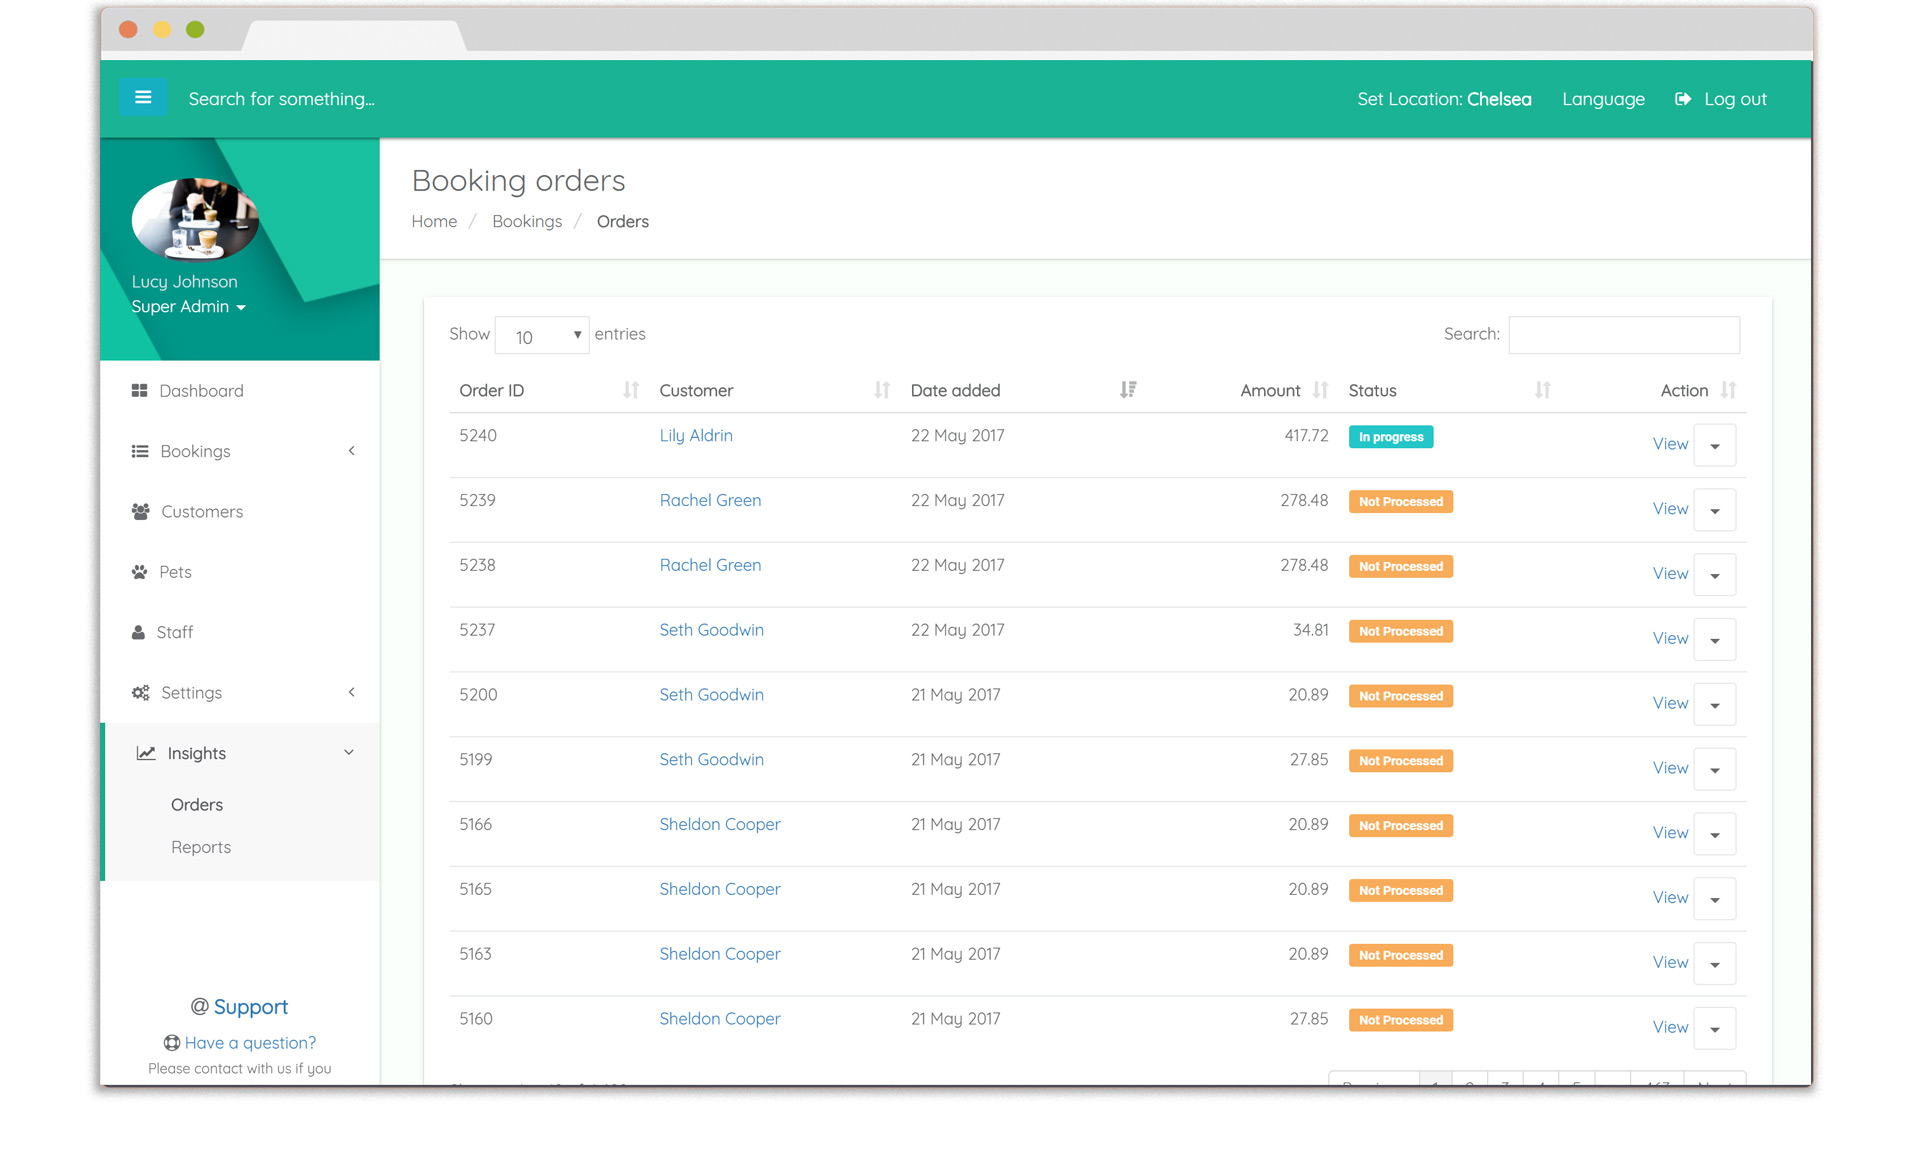This screenshot has height=1150, width=1920.
Task: Open action dropdown for order 5200
Action: (1715, 705)
